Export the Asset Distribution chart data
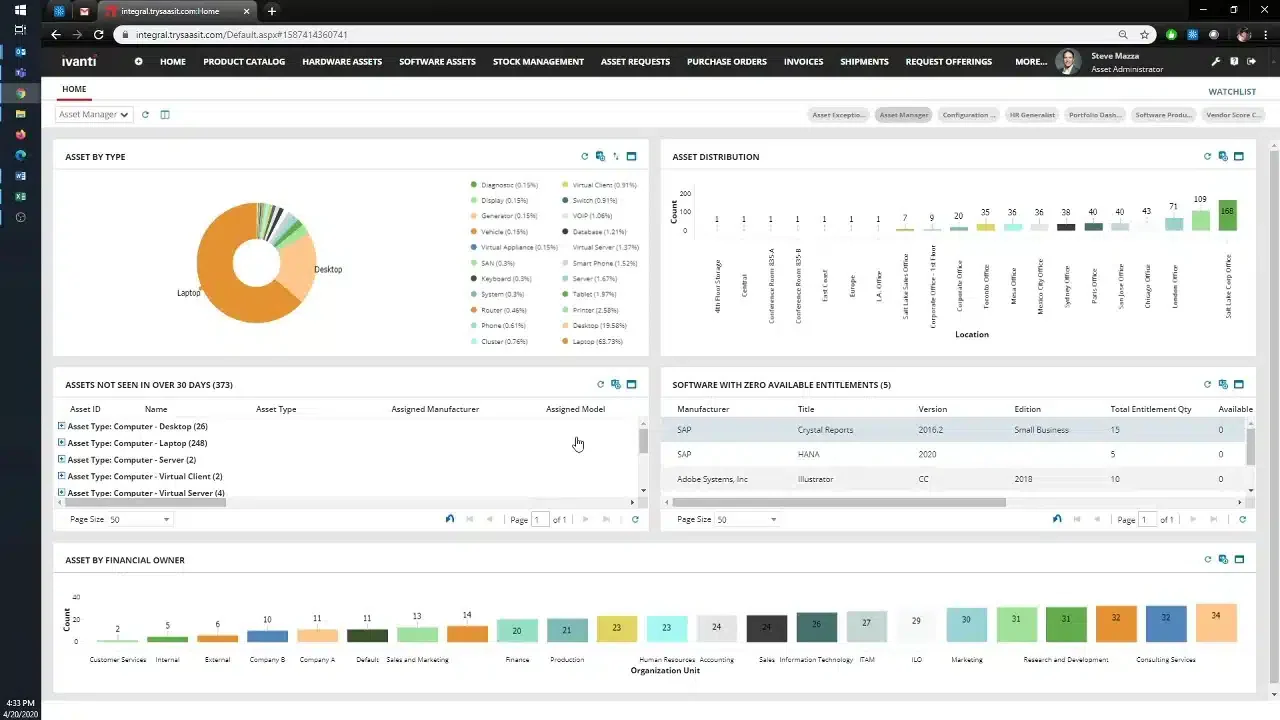This screenshot has width=1280, height=720. point(1223,156)
